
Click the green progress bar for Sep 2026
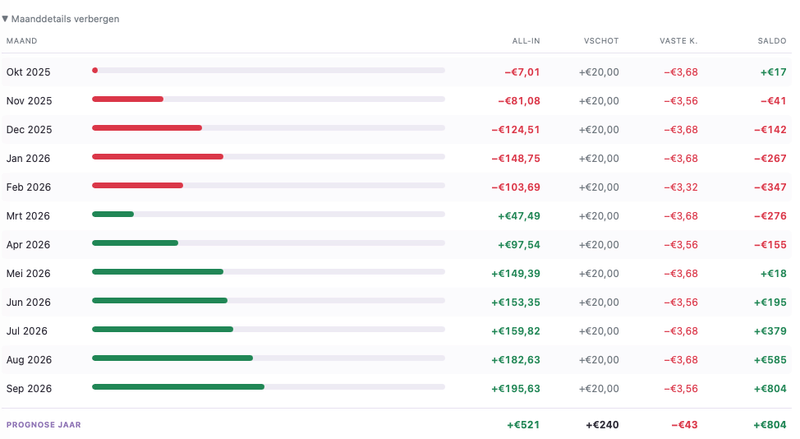[x=178, y=387]
